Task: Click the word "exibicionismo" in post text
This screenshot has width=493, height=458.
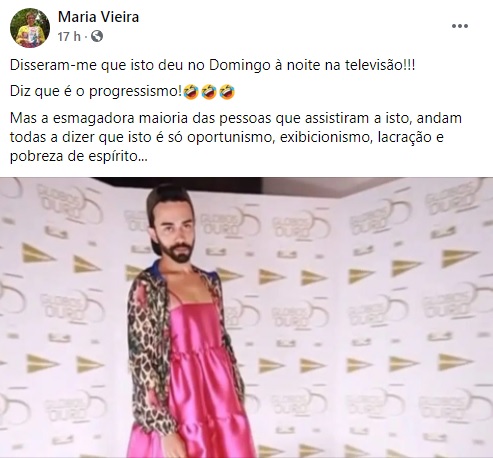Action: pyautogui.click(x=325, y=137)
